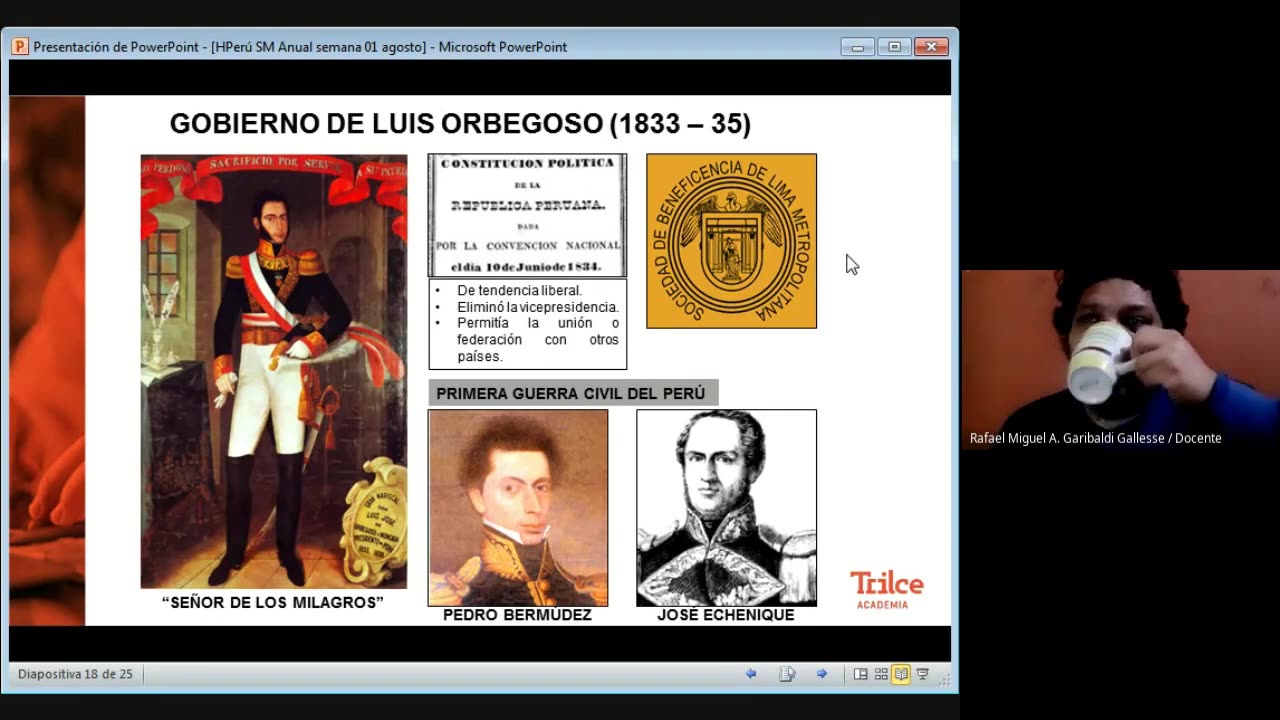Minimize the PowerPoint window
This screenshot has height=720, width=1280.
point(857,46)
